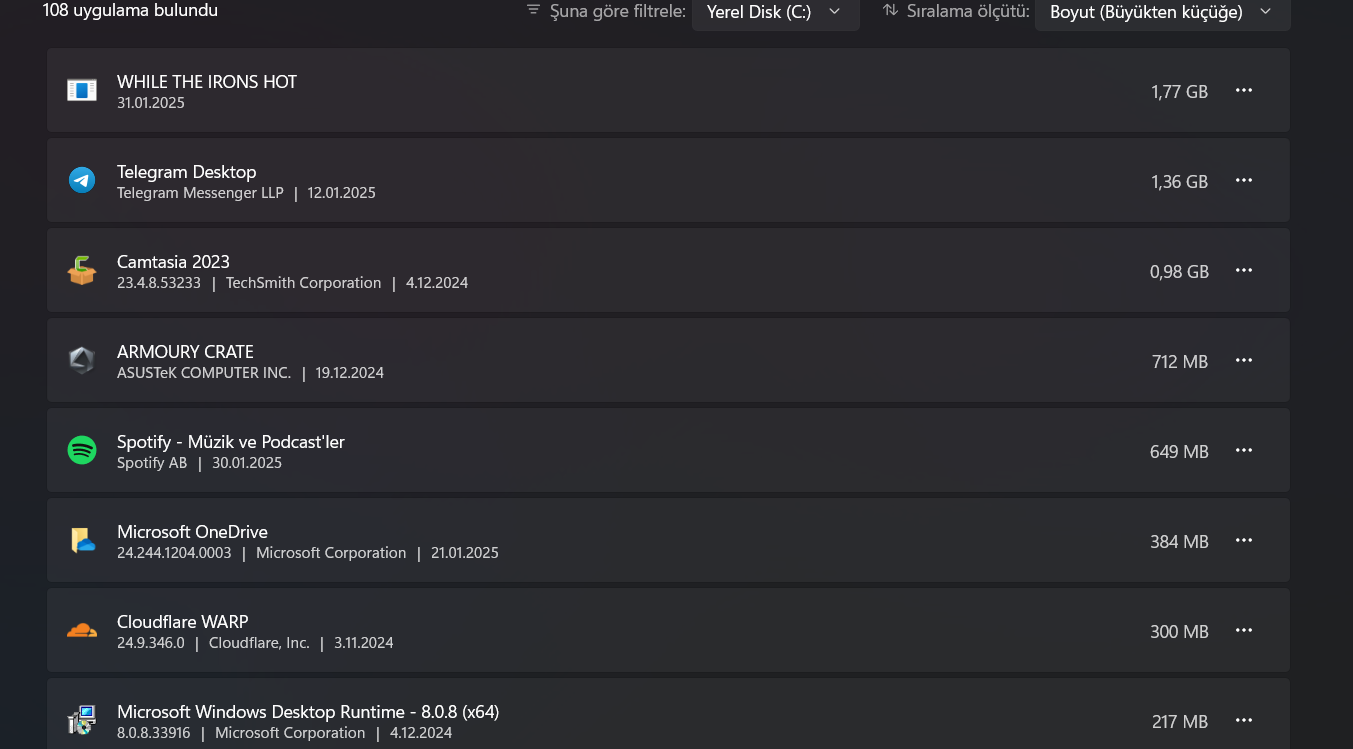Click the Windows Desktop Runtime app icon
Screen dimensions: 1353x749
coord(82,720)
